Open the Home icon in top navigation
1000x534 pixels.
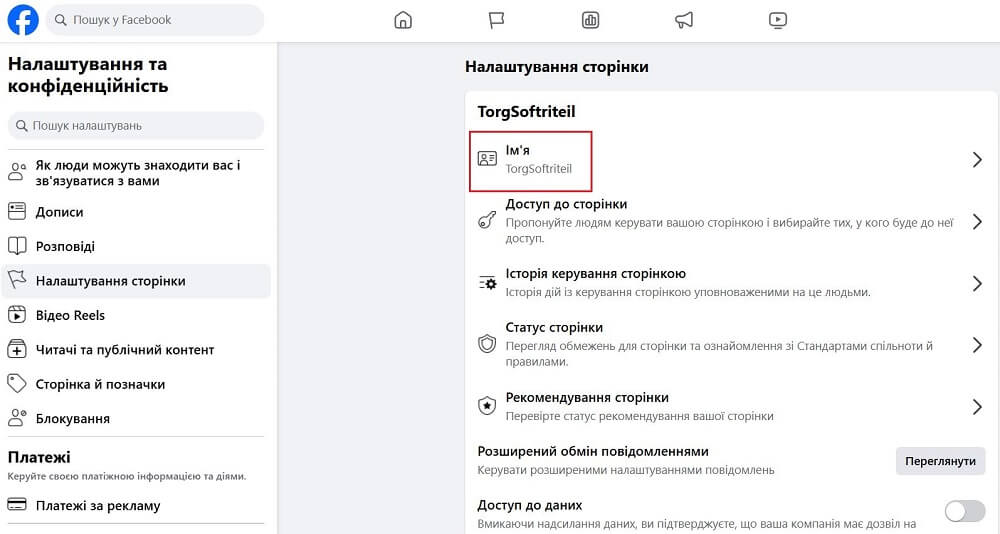pyautogui.click(x=403, y=20)
